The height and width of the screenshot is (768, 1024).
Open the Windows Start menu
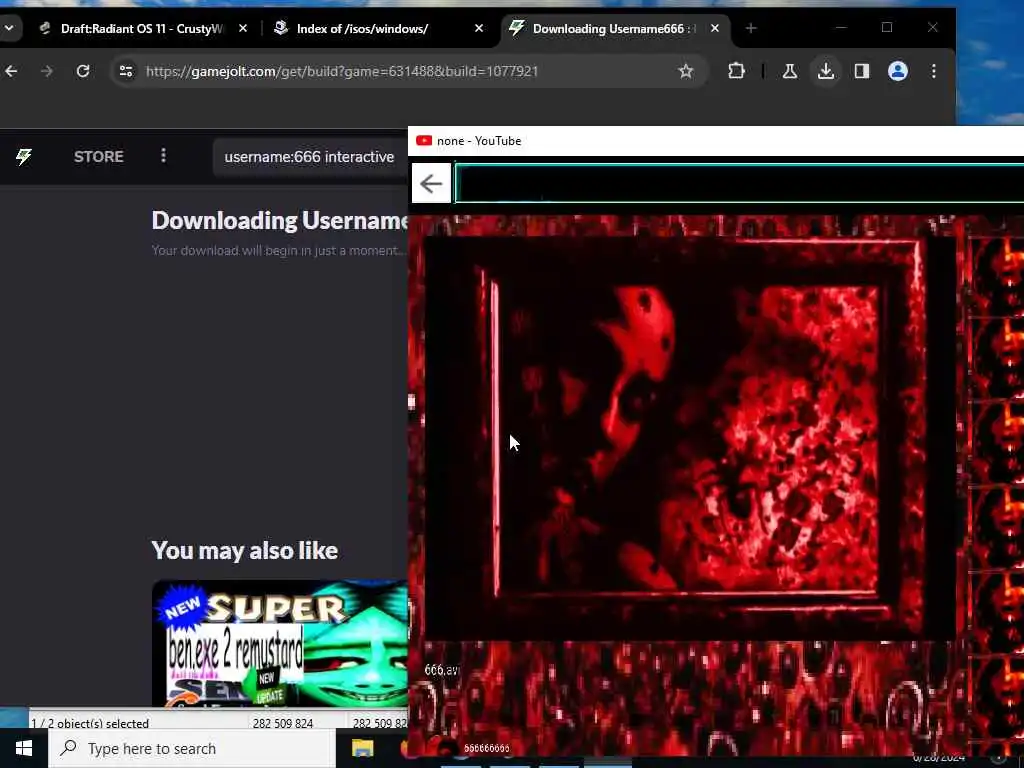24,748
